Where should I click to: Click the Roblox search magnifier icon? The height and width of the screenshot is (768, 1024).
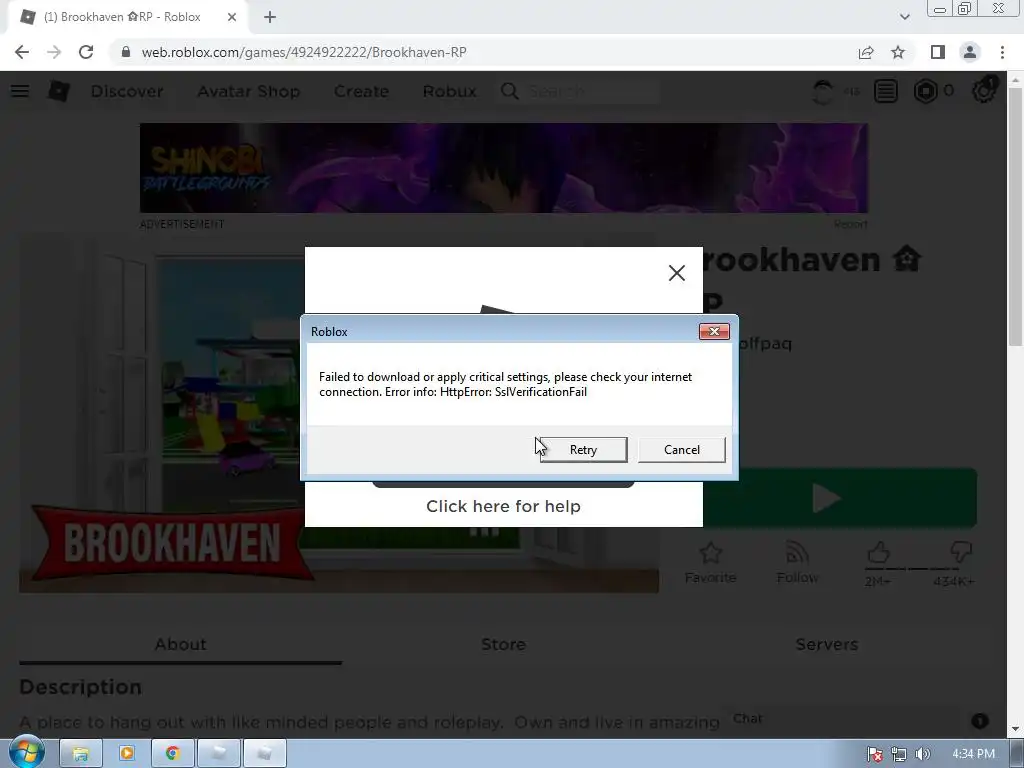tap(509, 91)
